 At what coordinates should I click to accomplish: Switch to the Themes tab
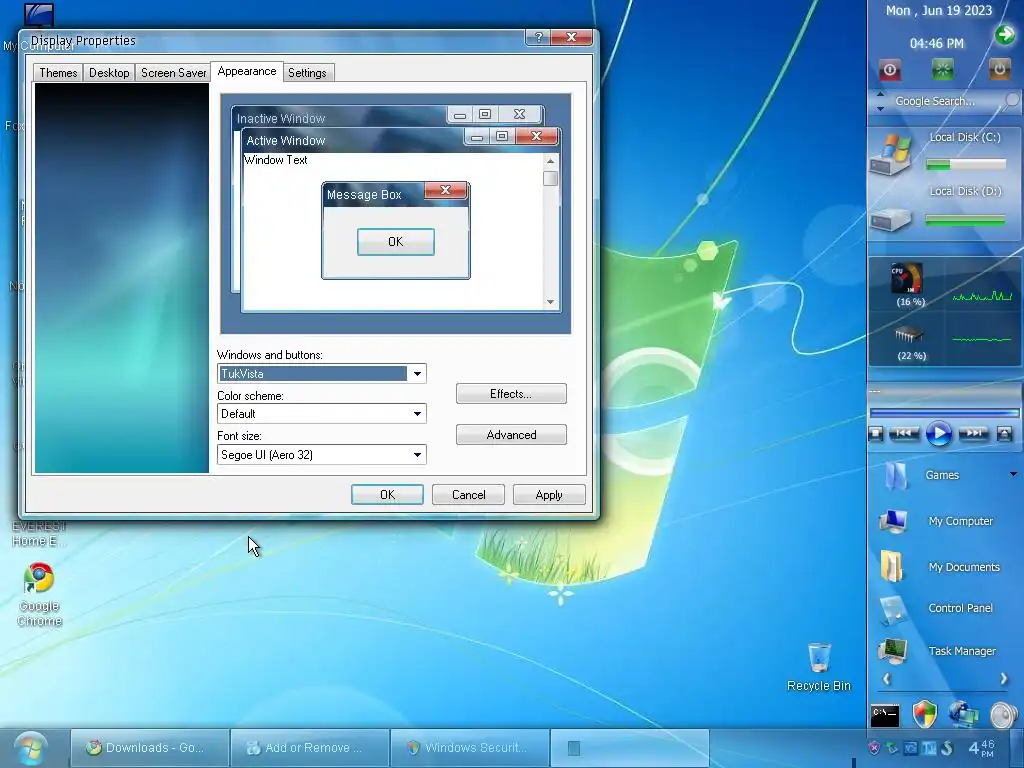click(x=58, y=72)
